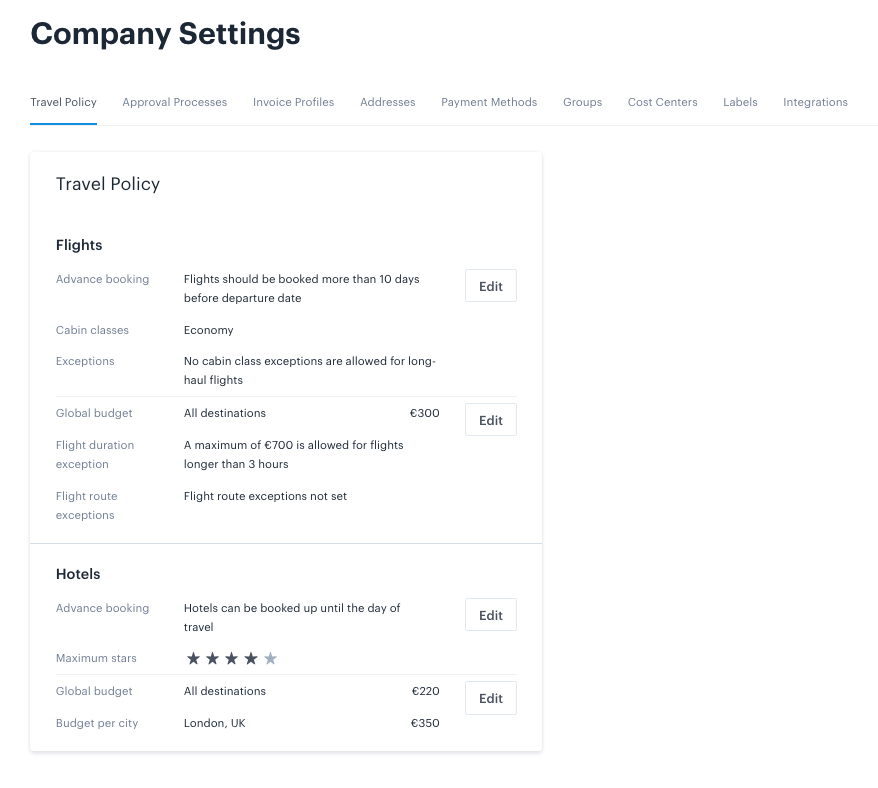Click the fourth filled star rating
Viewport: 878px width, 788px height.
251,658
